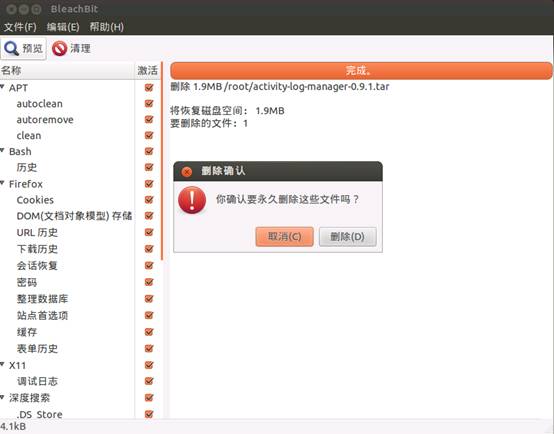Toggle the Firefox Cookies checkbox
Viewport: 554px width, 434px height.
pyautogui.click(x=149, y=200)
